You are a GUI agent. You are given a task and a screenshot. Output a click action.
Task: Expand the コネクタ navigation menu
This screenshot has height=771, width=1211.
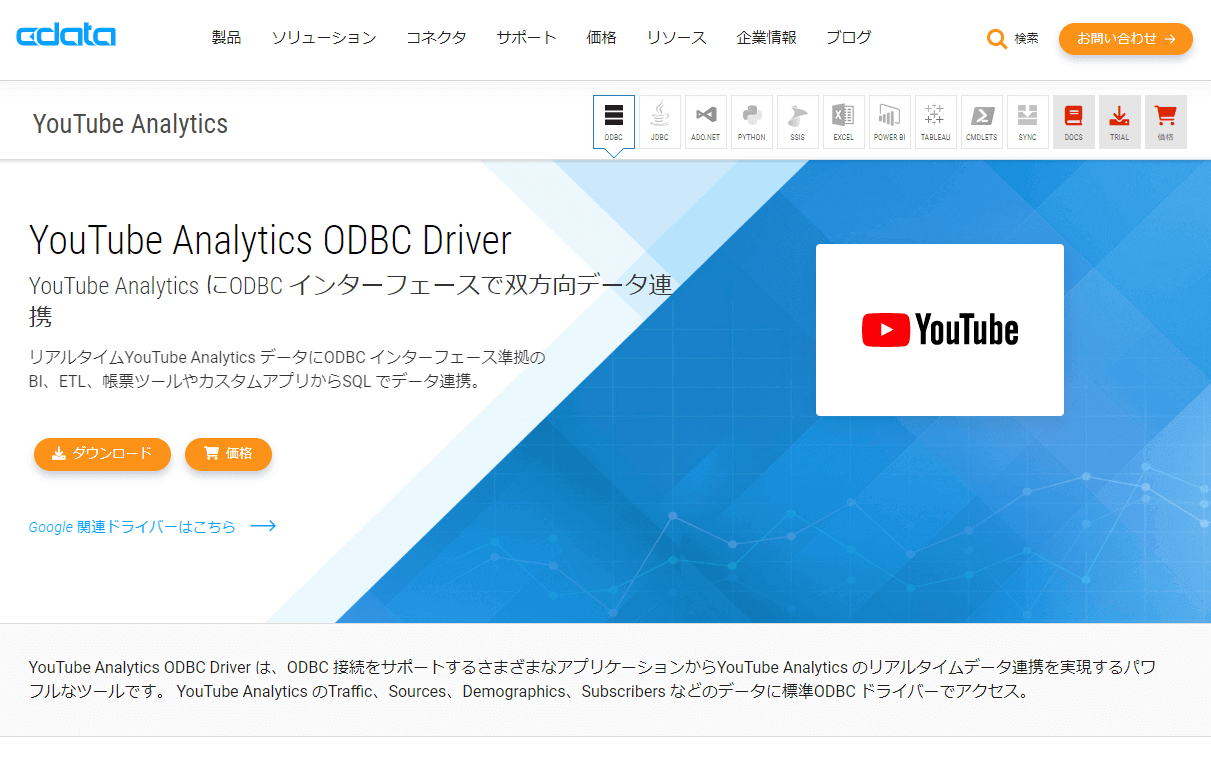point(436,38)
